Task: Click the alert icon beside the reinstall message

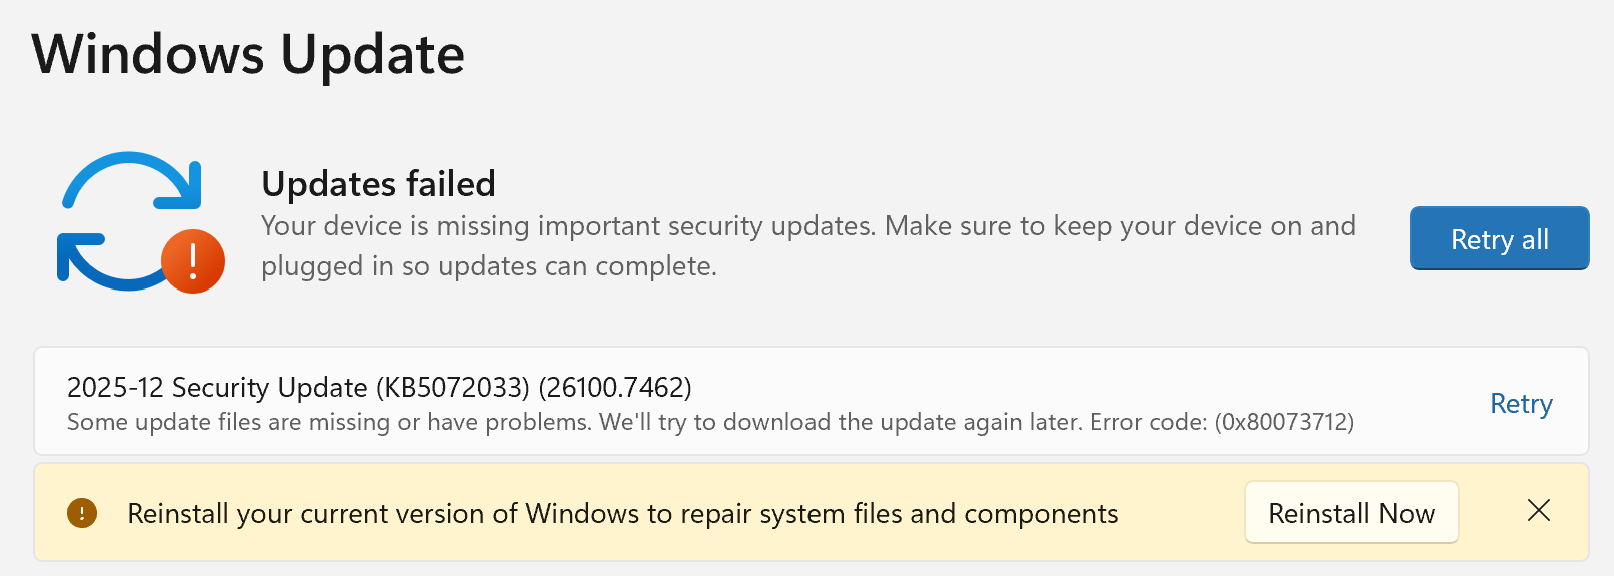Action: coord(82,512)
